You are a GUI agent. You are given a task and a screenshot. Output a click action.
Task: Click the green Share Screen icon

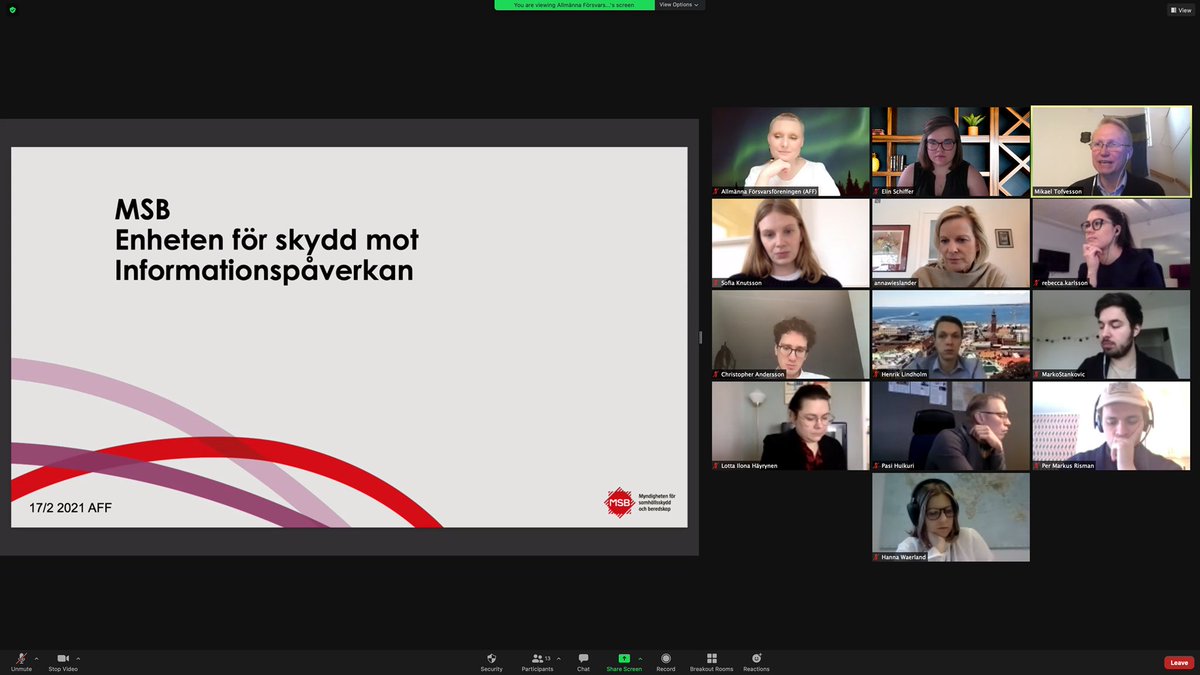[x=624, y=658]
